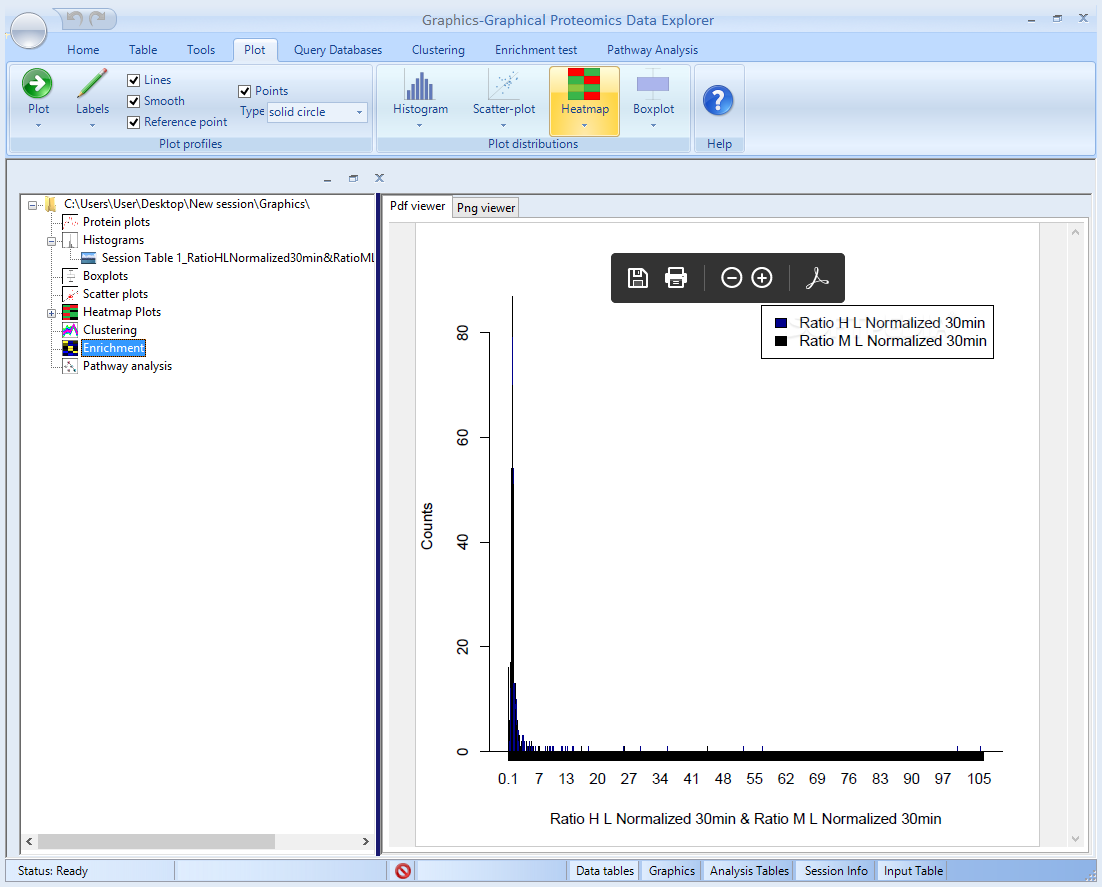
Task: Zoom out of the PDF plot
Action: pos(731,278)
